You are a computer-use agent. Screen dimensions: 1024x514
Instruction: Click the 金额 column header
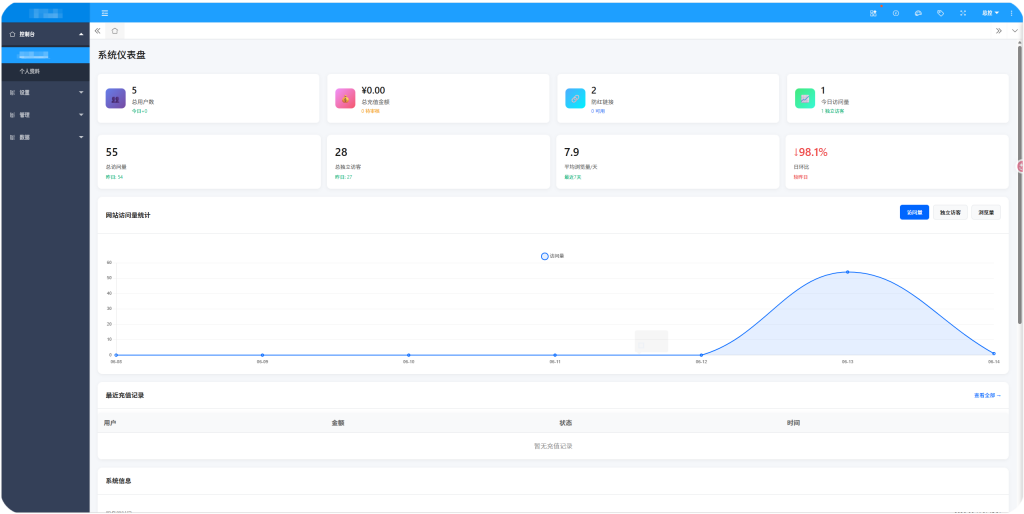(x=338, y=423)
